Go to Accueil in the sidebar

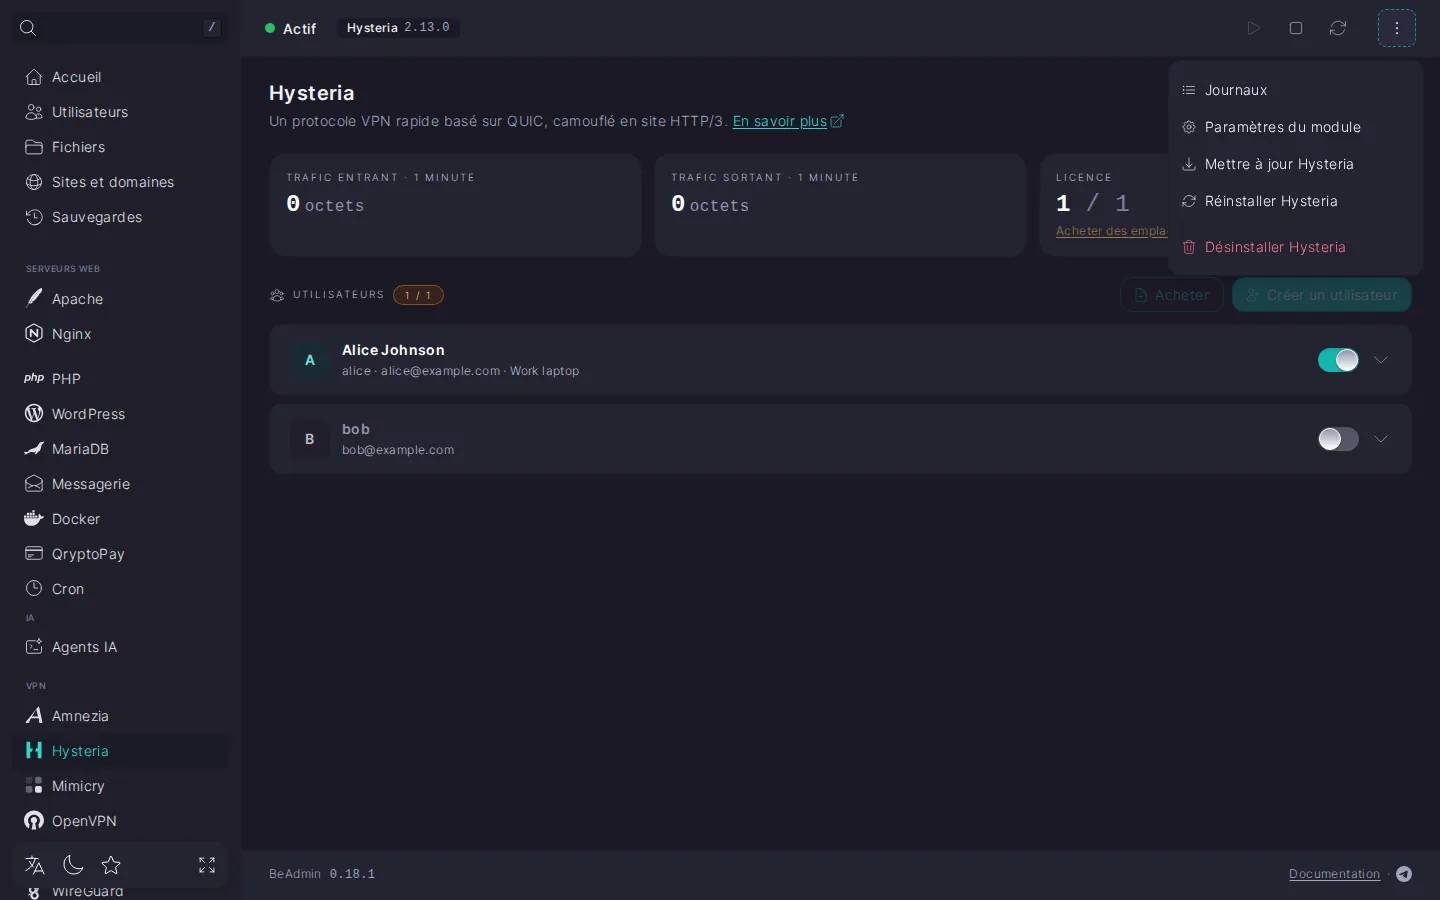coord(120,77)
